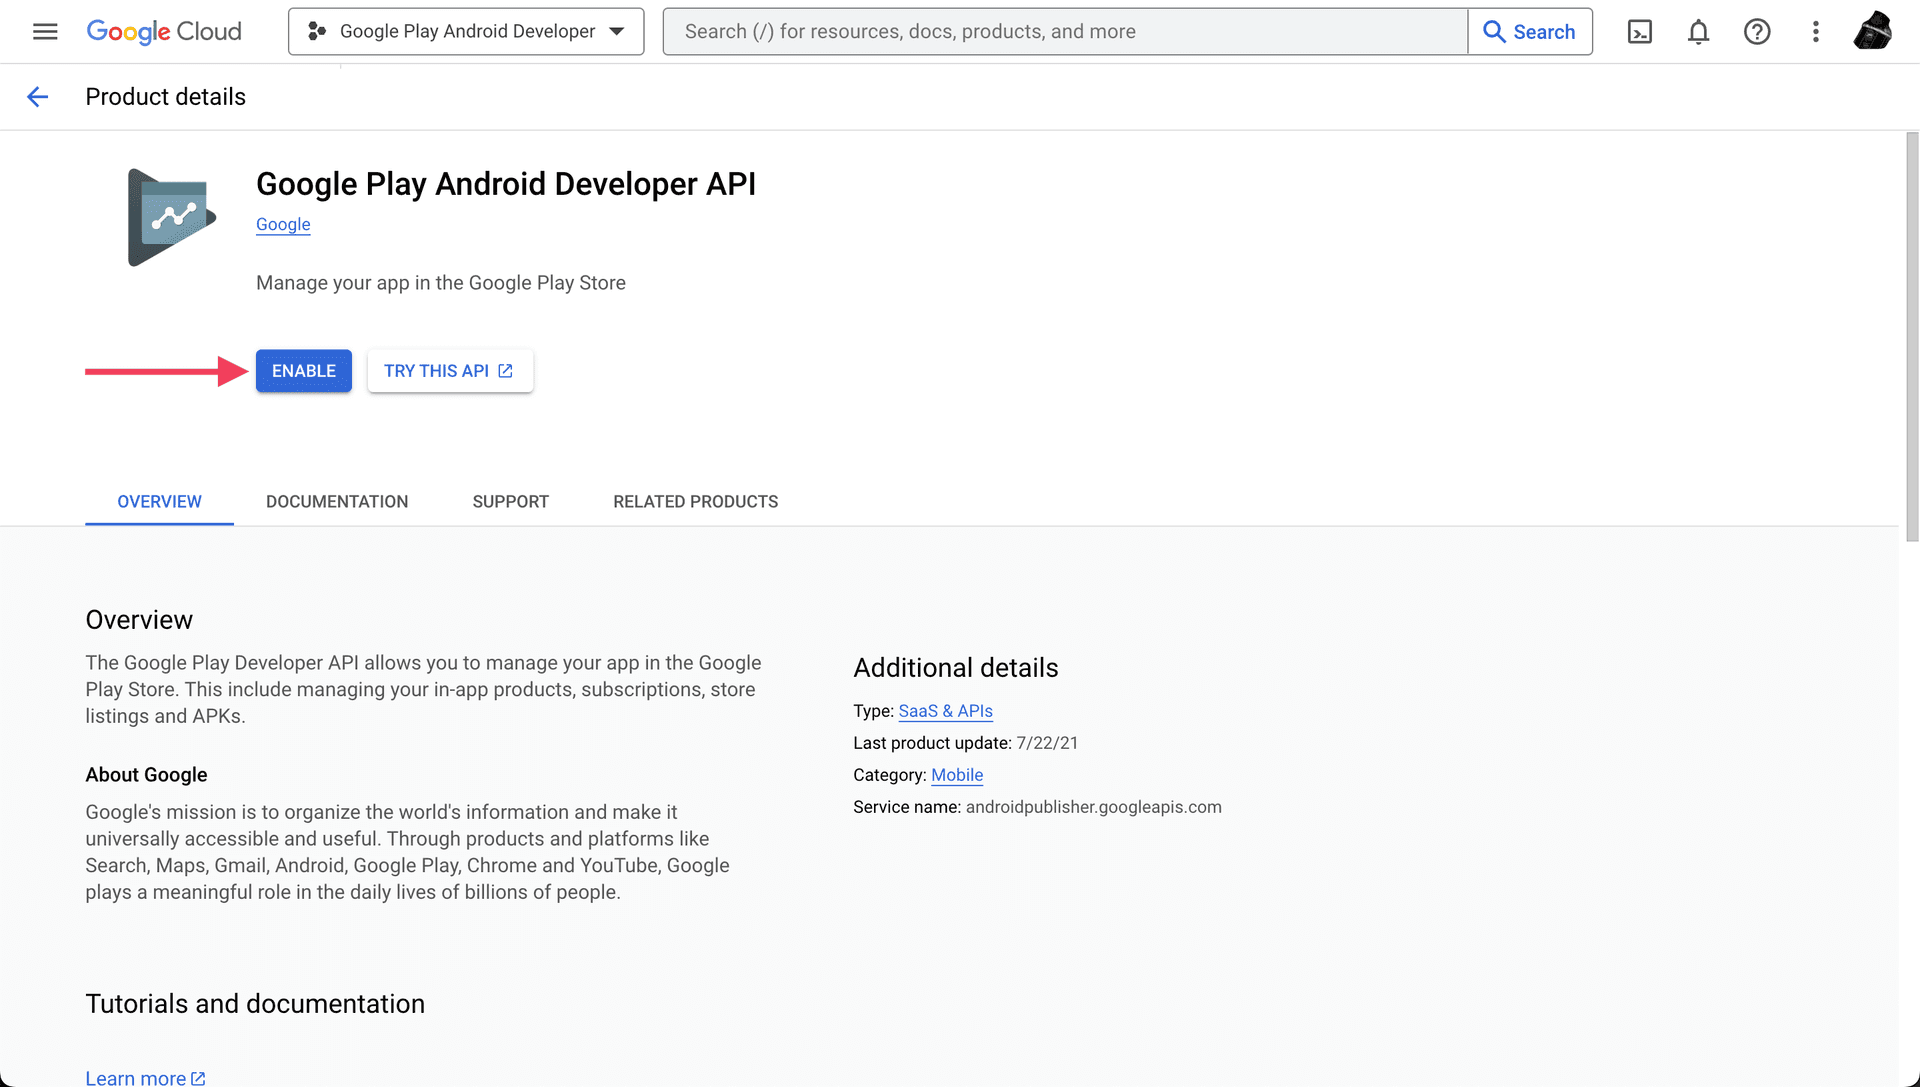Click the Mobile category link
Image resolution: width=1920 pixels, height=1087 pixels.
pyautogui.click(x=955, y=774)
